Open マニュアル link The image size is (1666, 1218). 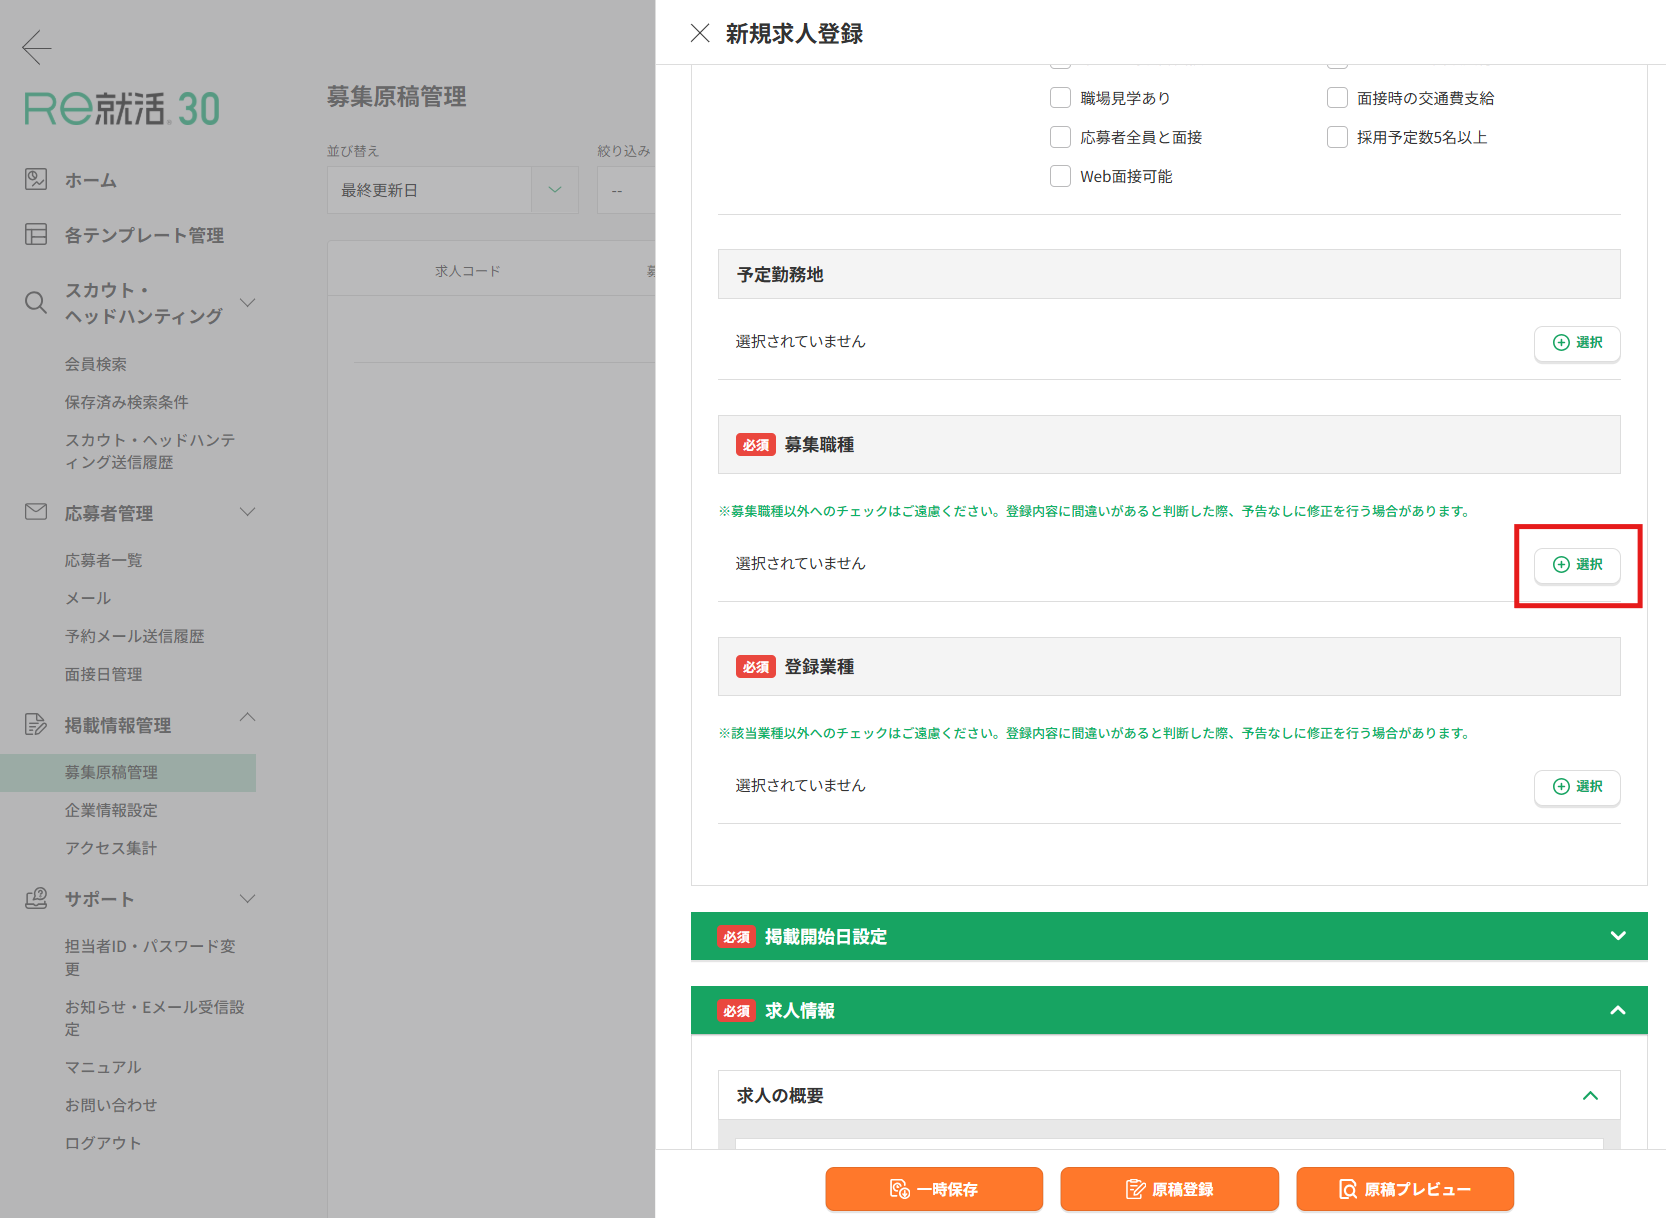pyautogui.click(x=103, y=1067)
